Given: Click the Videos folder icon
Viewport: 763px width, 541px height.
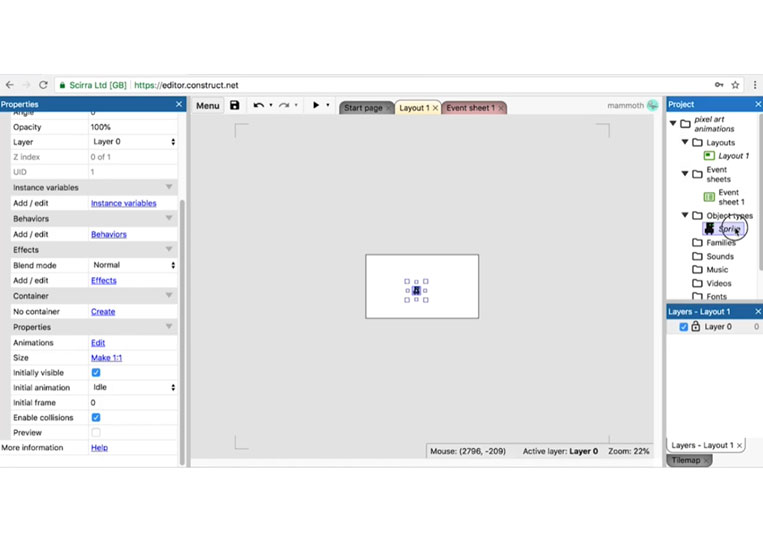Looking at the screenshot, I should click(697, 283).
